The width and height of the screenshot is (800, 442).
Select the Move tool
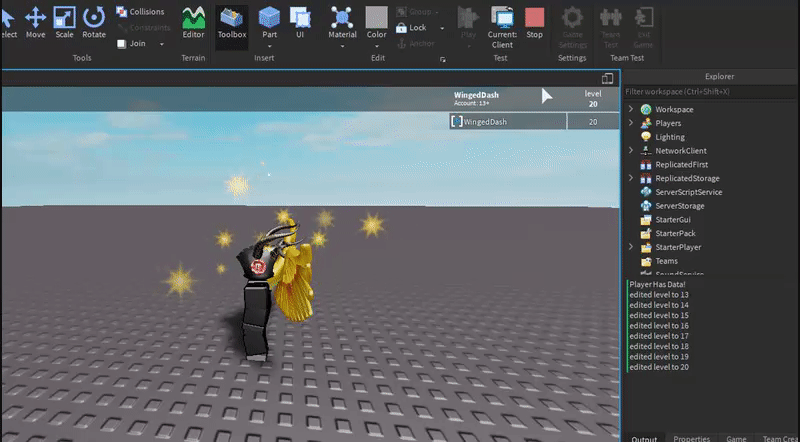tap(35, 23)
